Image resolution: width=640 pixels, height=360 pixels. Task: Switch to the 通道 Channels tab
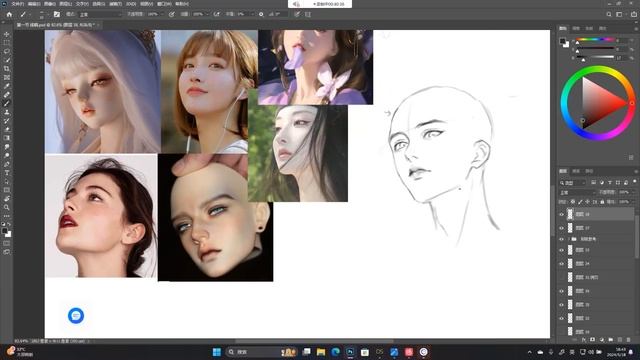576,171
